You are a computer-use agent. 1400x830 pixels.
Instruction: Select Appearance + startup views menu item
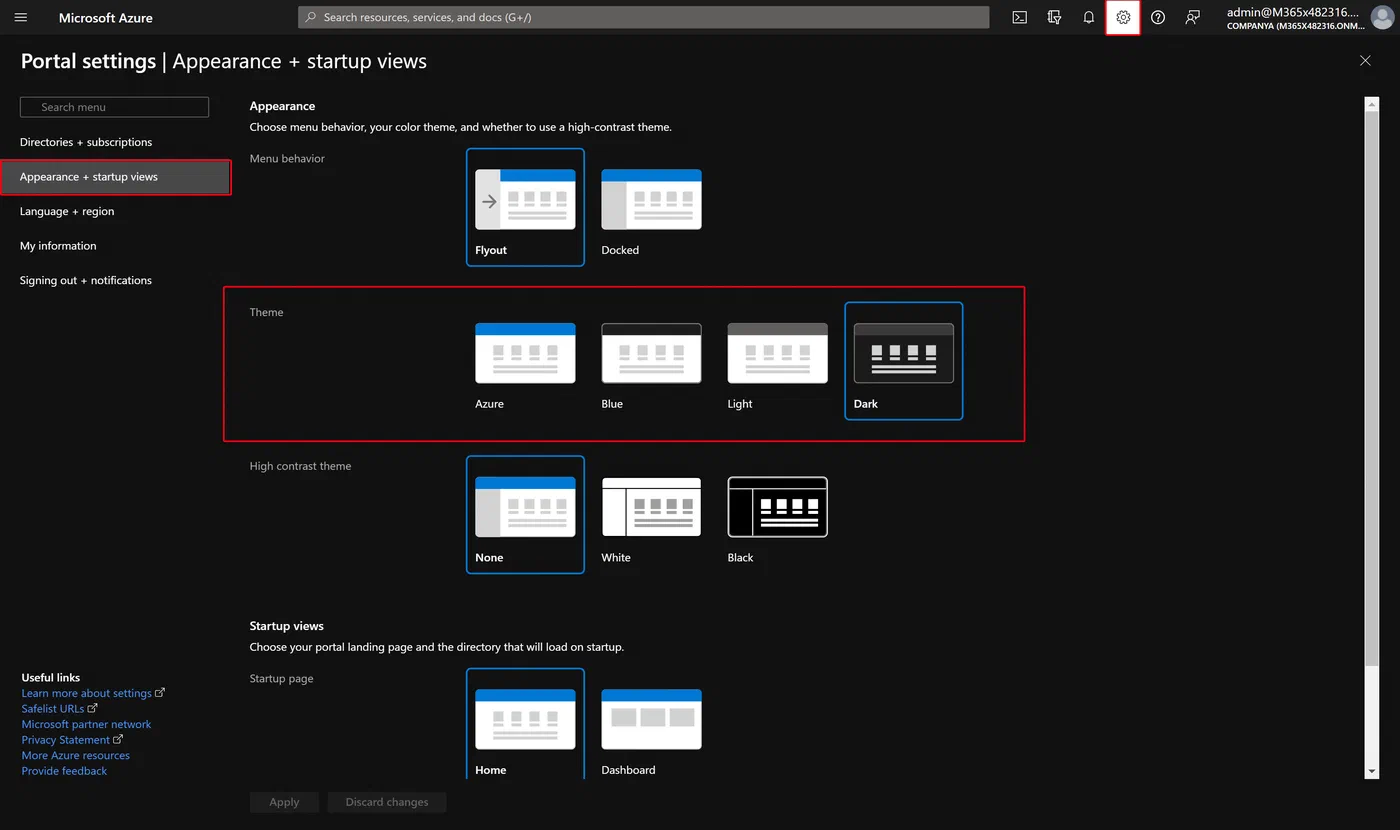(116, 177)
